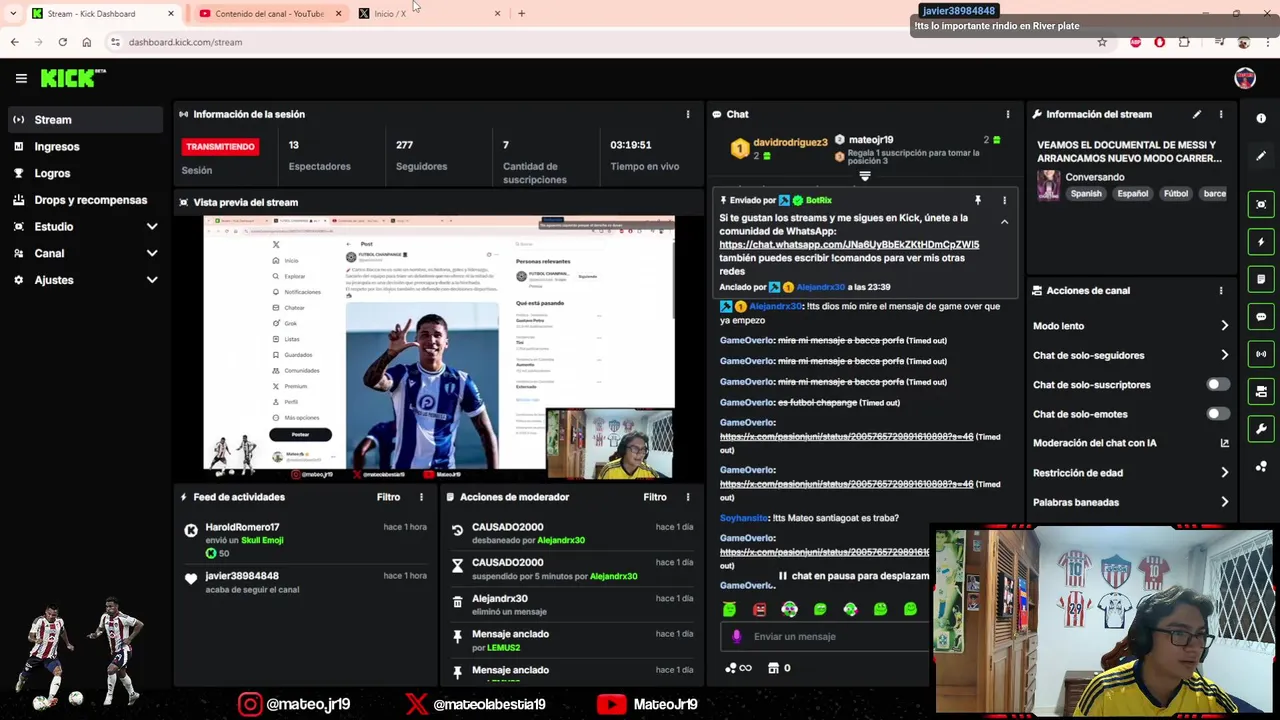Open Restricción de edad chevron
Screen dimensions: 1280x720
[x=1224, y=473]
